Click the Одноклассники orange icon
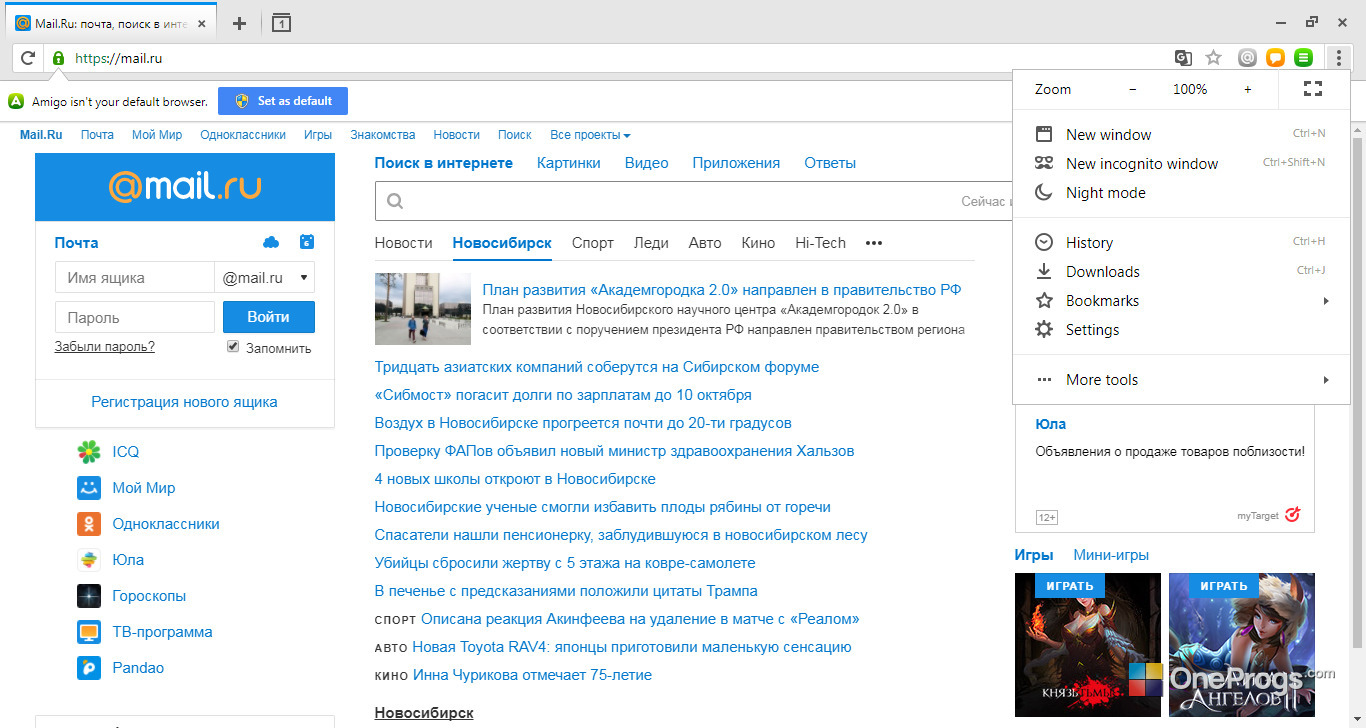The height and width of the screenshot is (728, 1366). click(89, 524)
